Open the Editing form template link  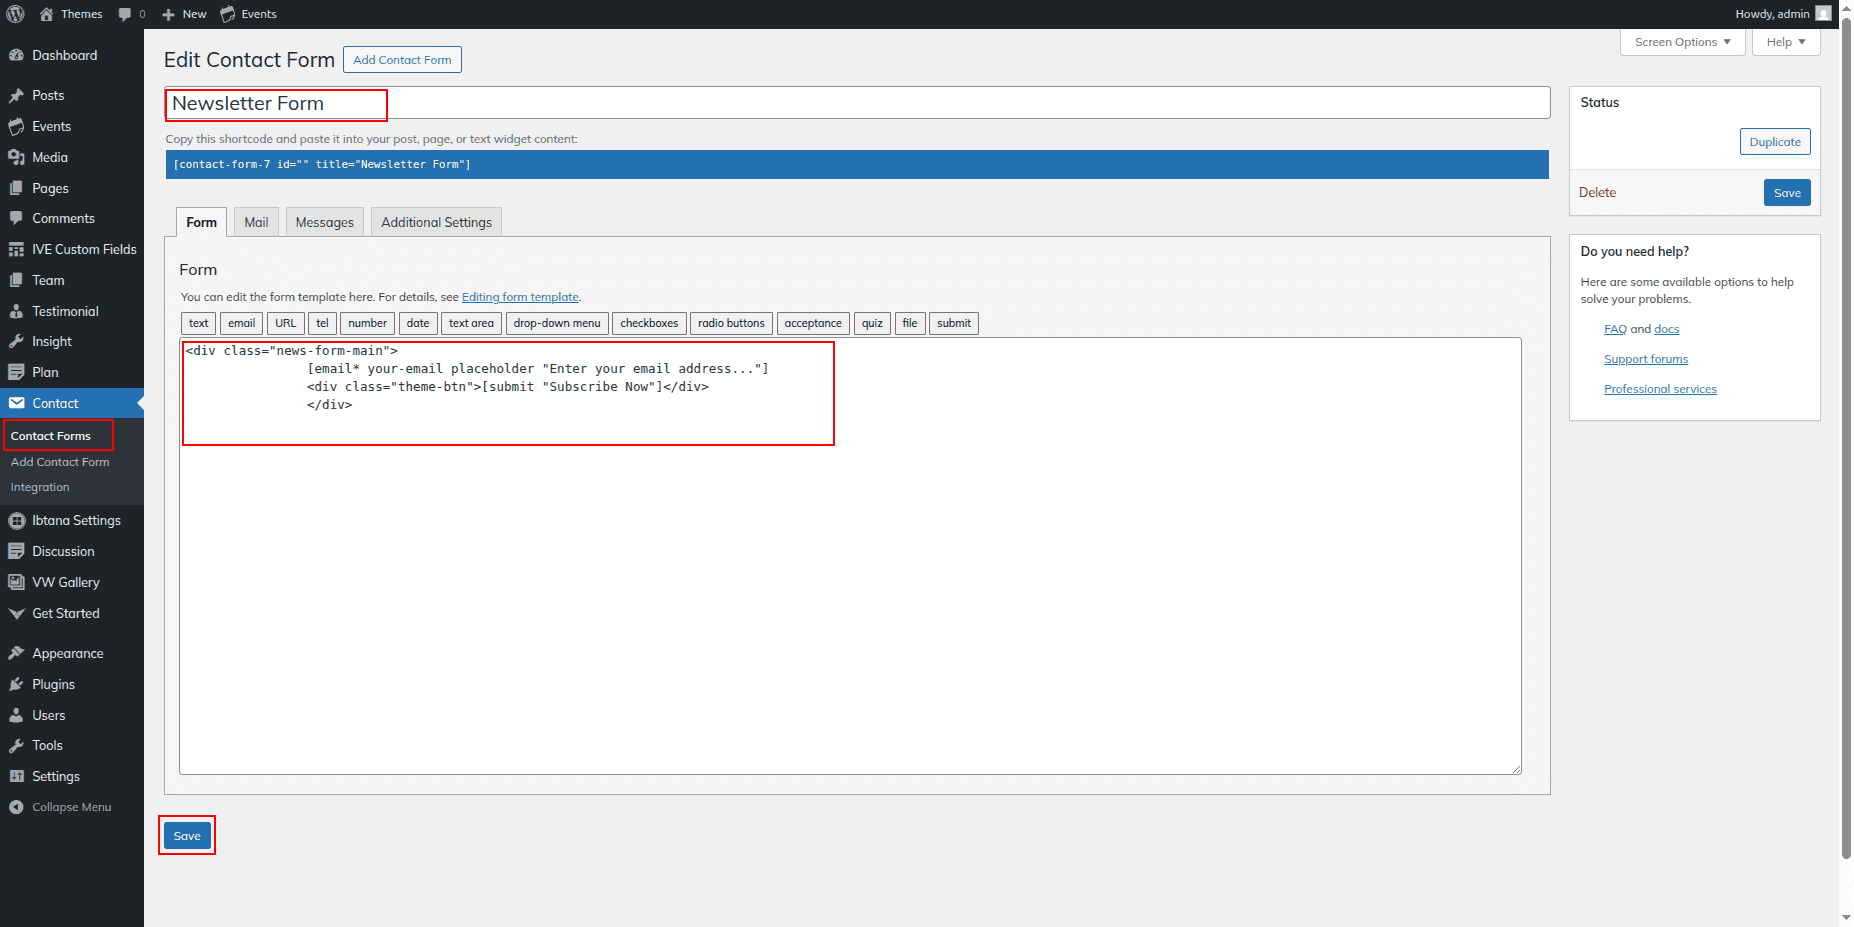[x=520, y=297]
